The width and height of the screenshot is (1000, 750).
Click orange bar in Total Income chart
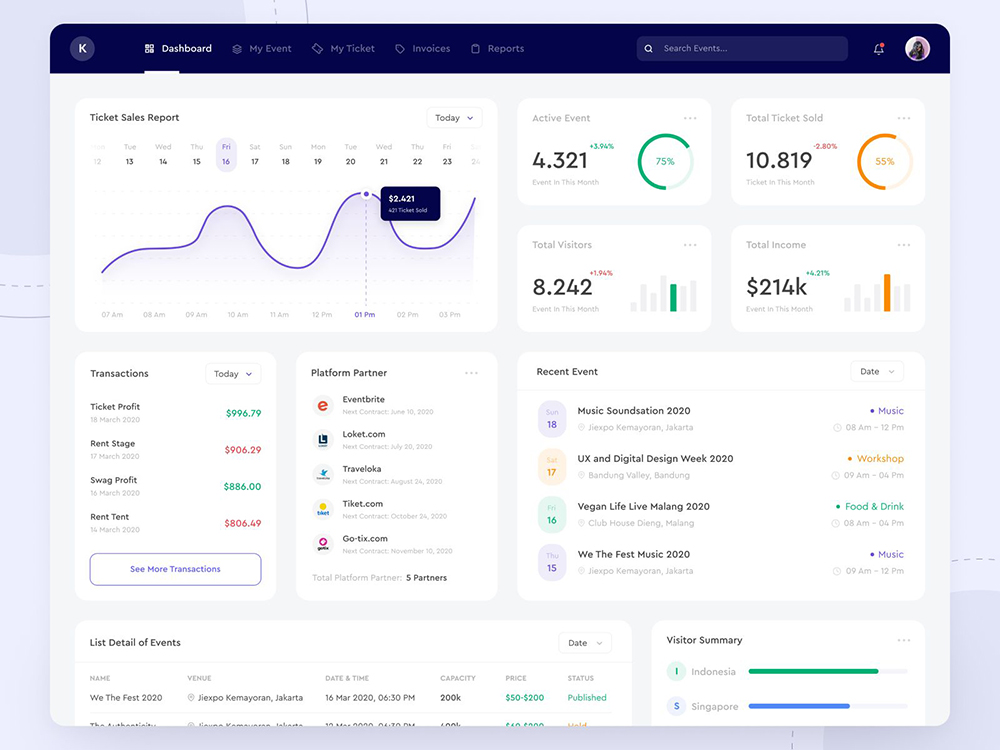click(x=886, y=293)
